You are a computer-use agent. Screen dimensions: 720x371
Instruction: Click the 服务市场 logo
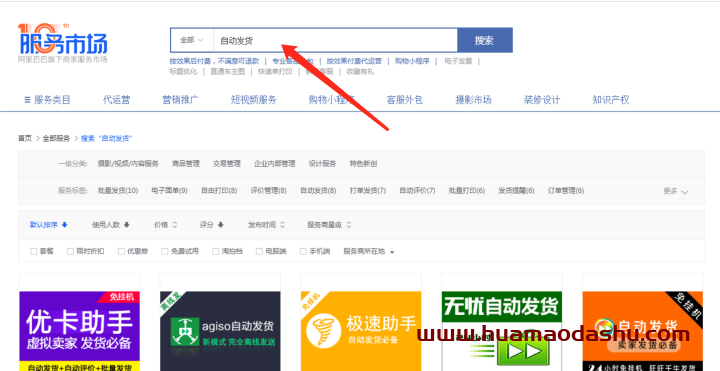coord(63,43)
